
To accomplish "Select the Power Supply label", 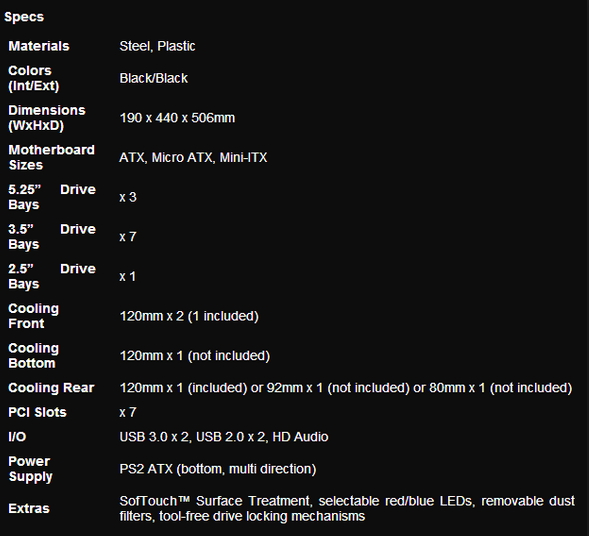I will [30, 469].
